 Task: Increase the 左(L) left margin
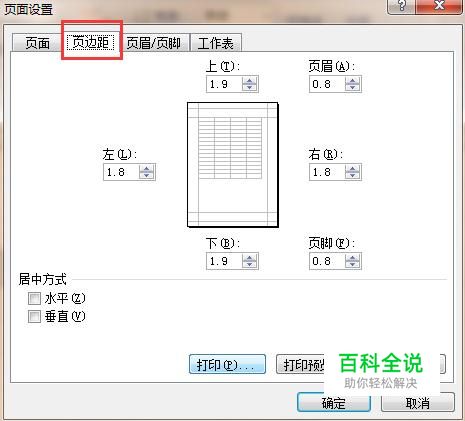(x=147, y=169)
